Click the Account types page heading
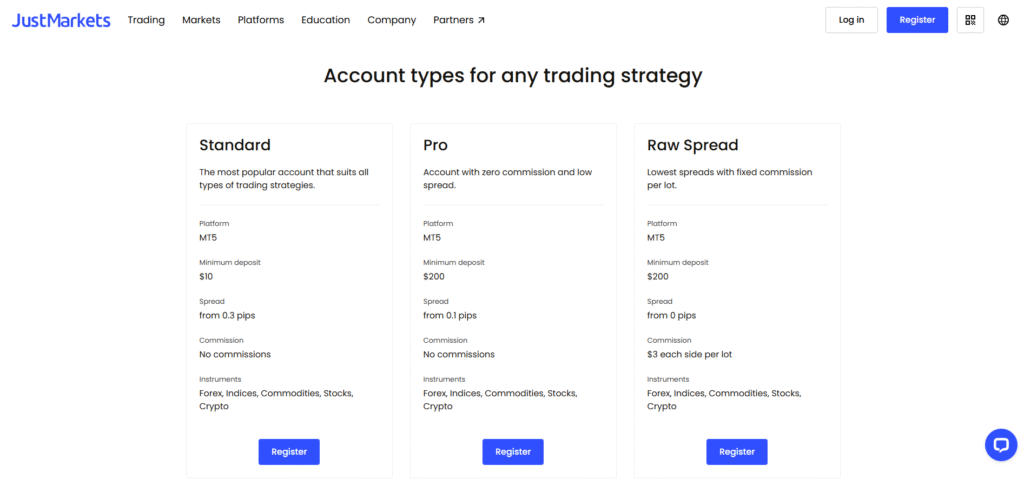This screenshot has height=486, width=1024. point(513,76)
